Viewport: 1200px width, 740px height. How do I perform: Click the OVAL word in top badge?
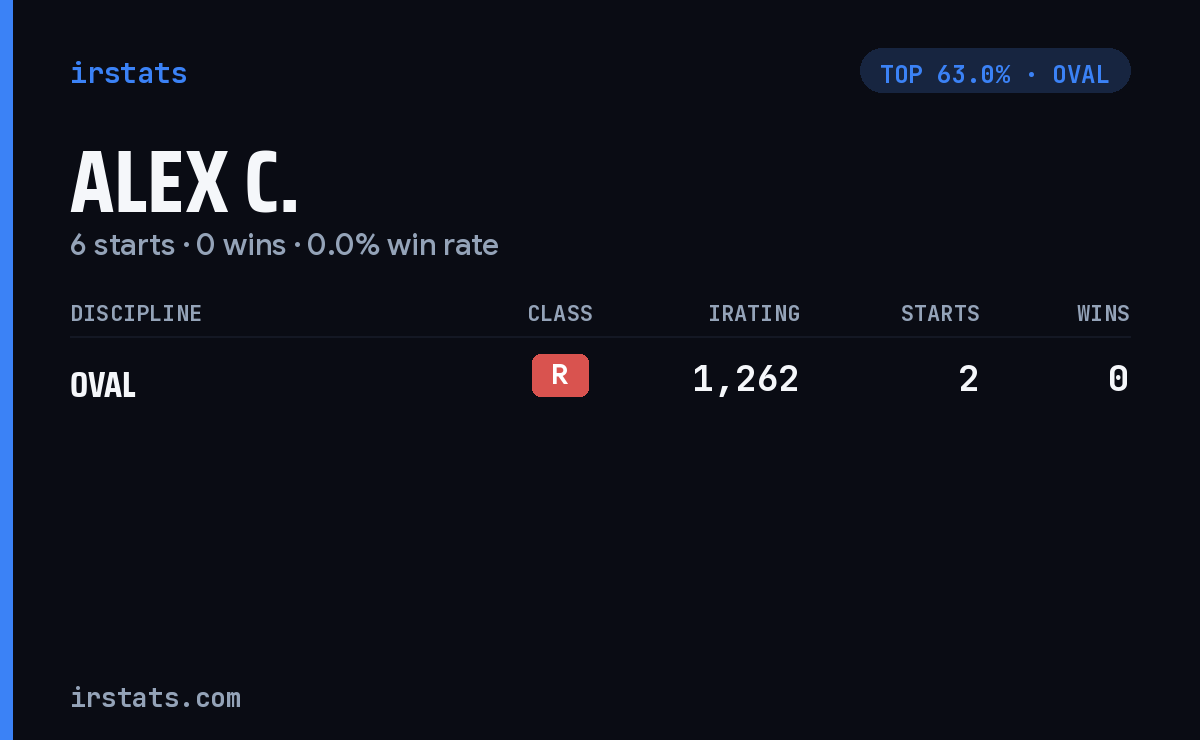1081,75
